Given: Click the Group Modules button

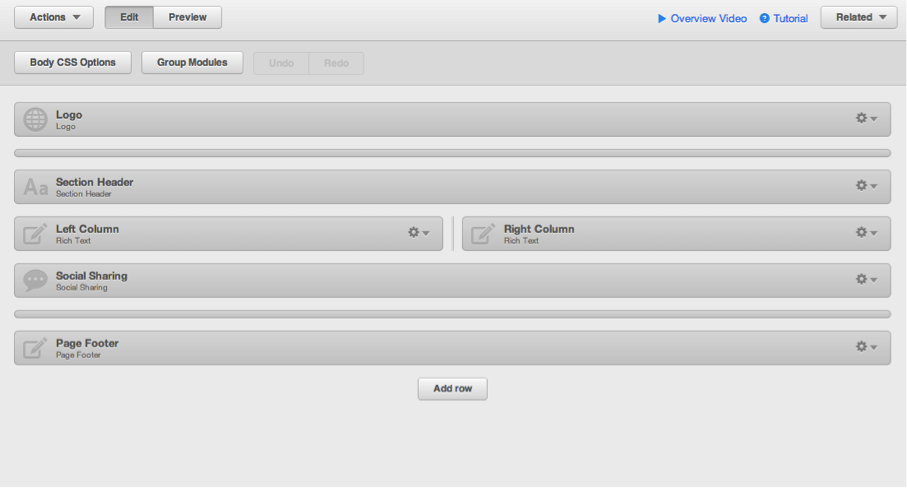Looking at the screenshot, I should pyautogui.click(x=192, y=62).
